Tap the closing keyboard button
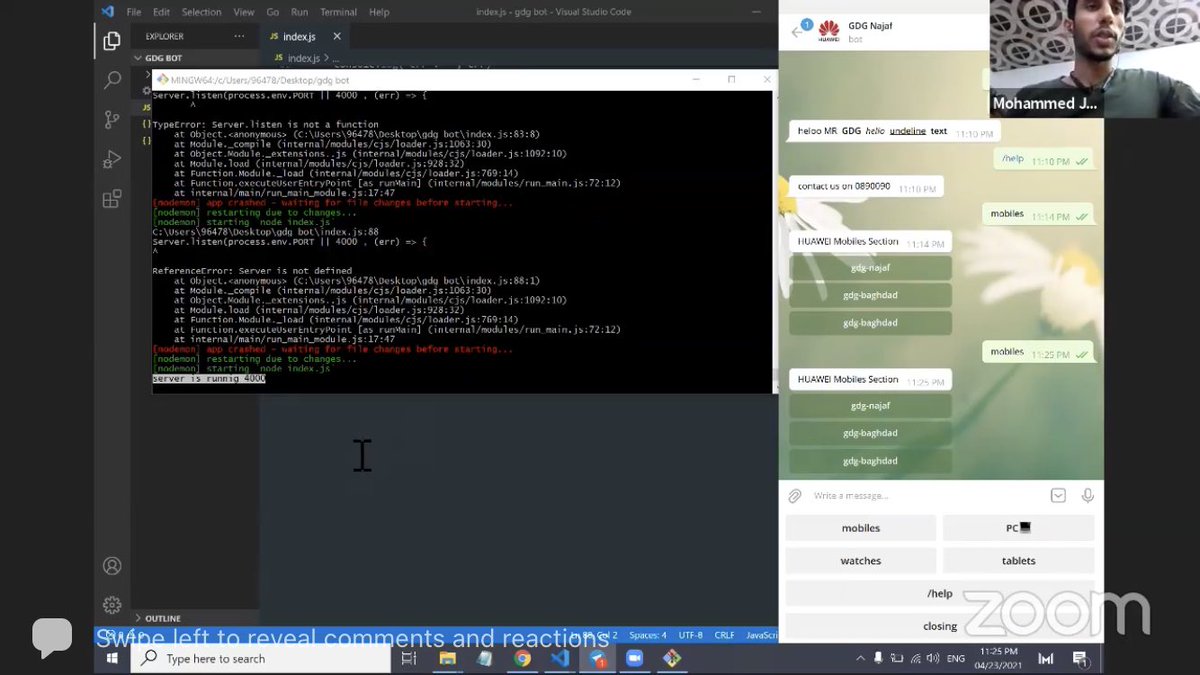Viewport: 1200px width, 675px height. tap(940, 626)
